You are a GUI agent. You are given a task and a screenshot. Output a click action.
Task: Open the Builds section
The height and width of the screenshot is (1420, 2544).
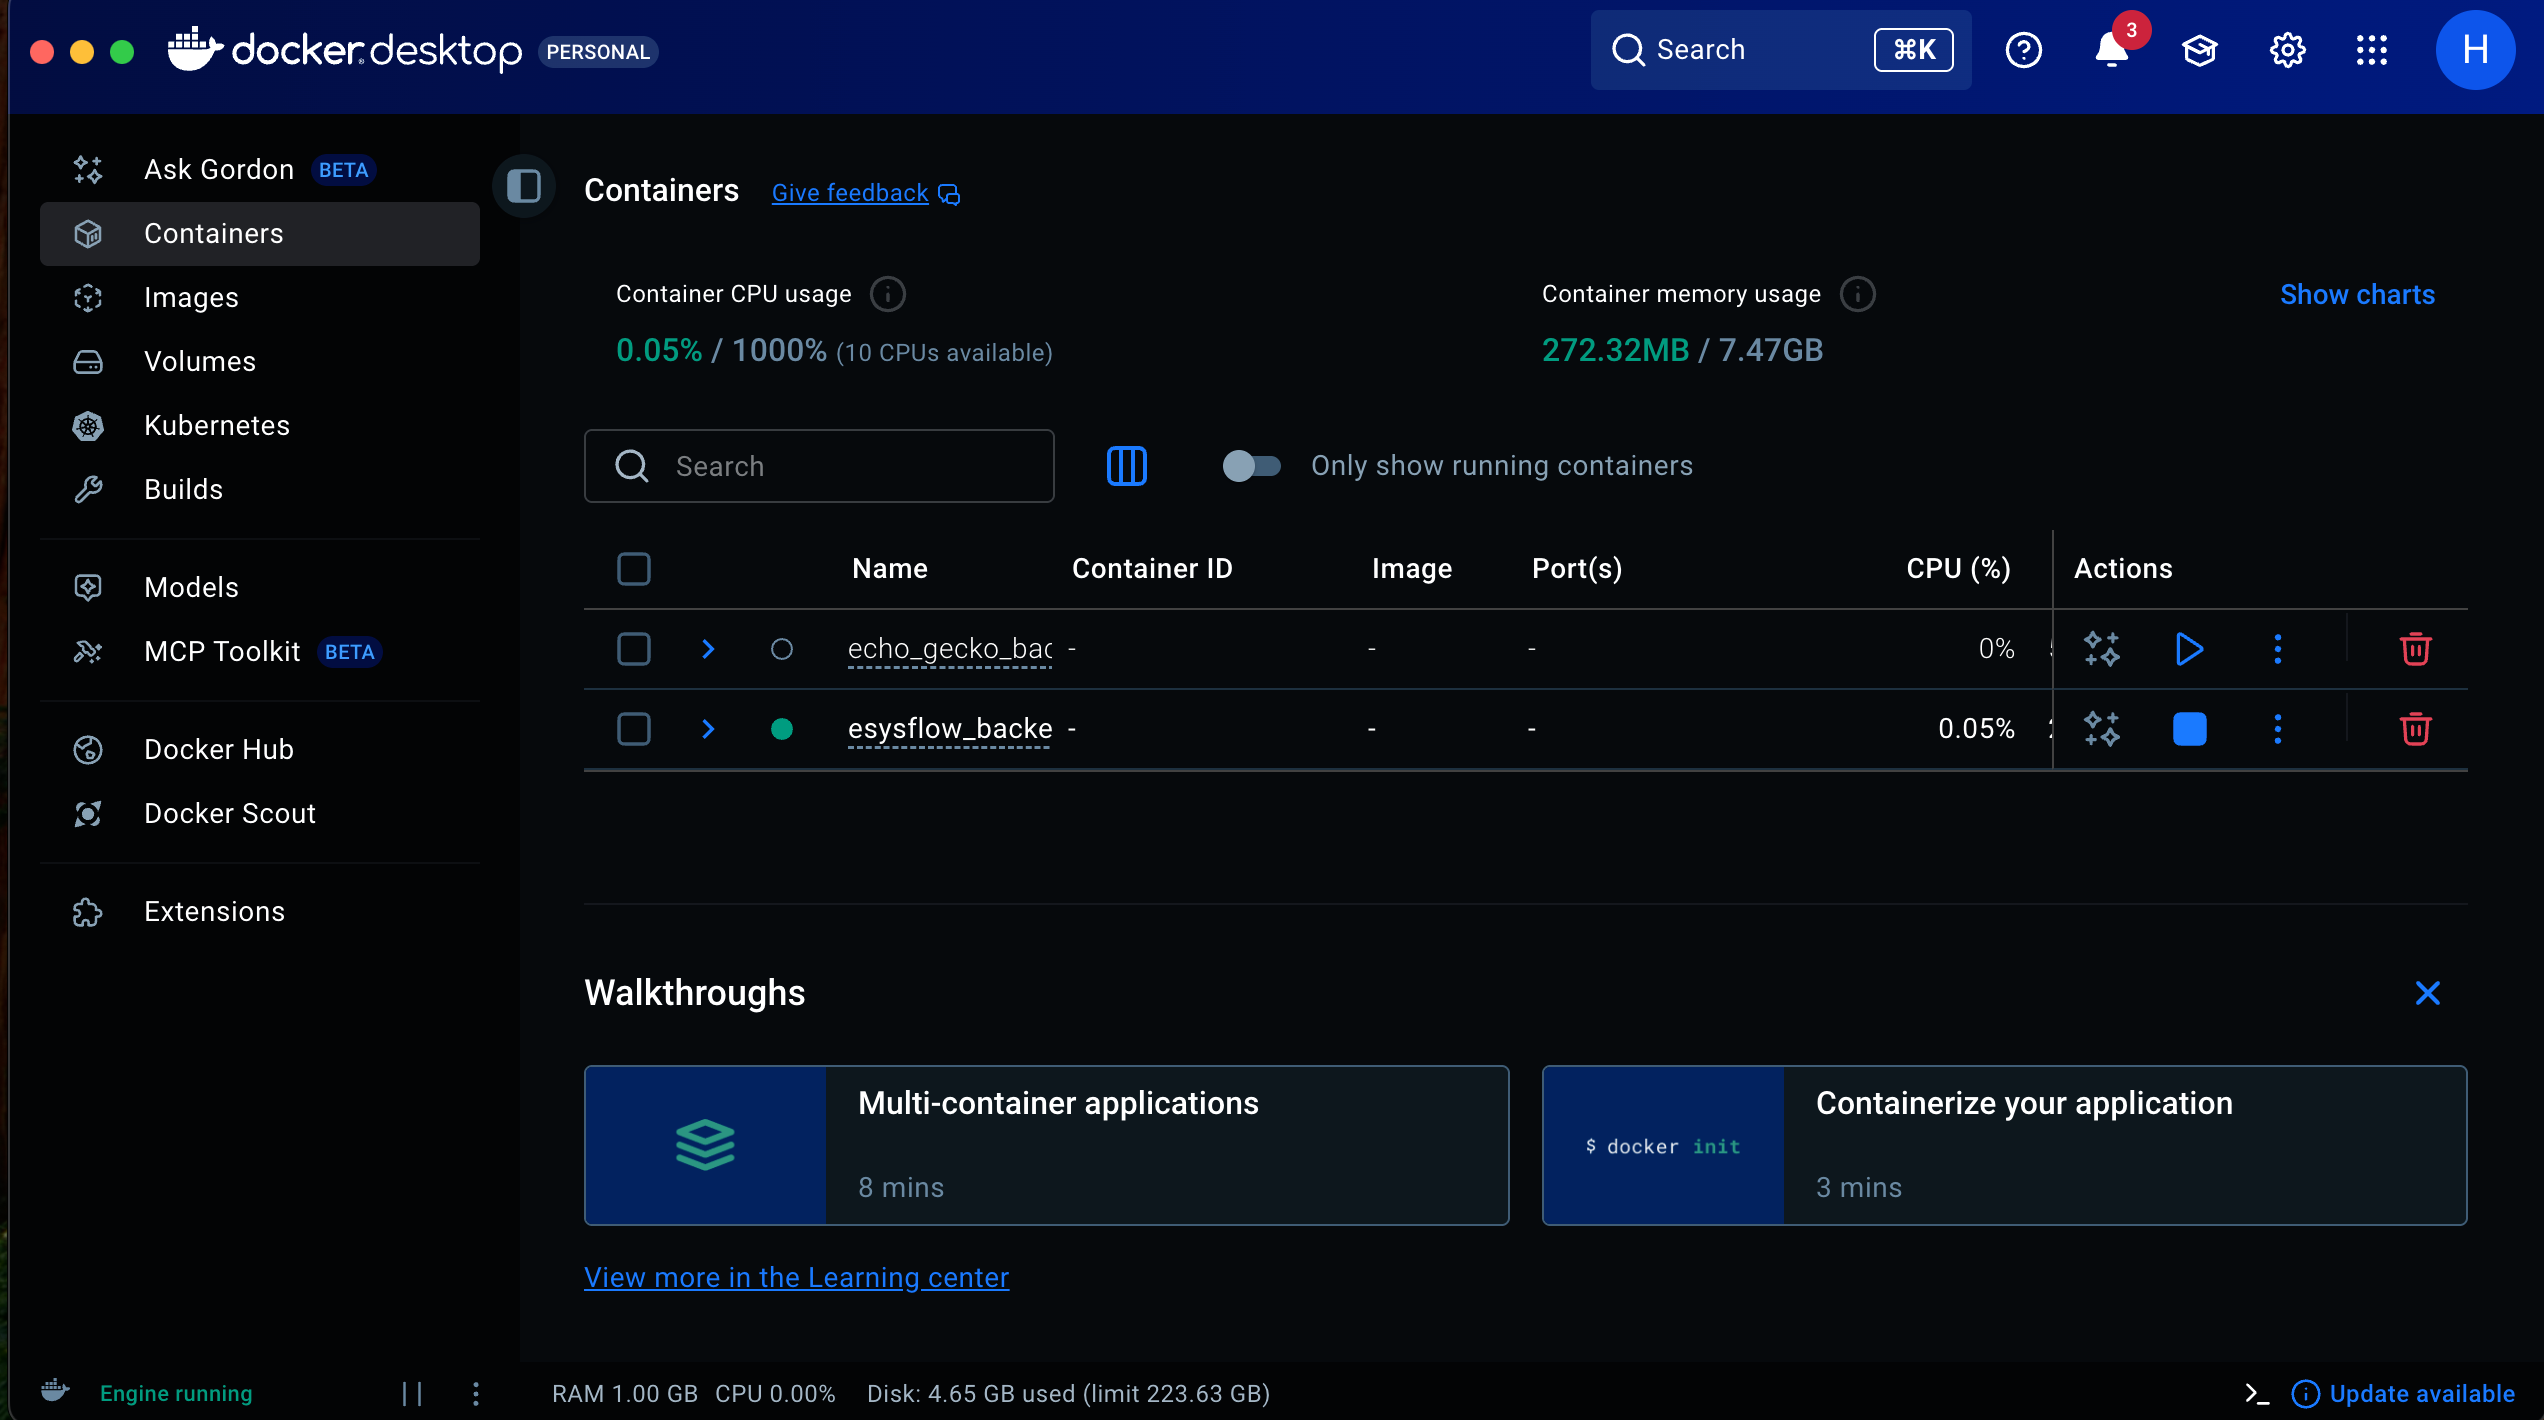(259, 489)
